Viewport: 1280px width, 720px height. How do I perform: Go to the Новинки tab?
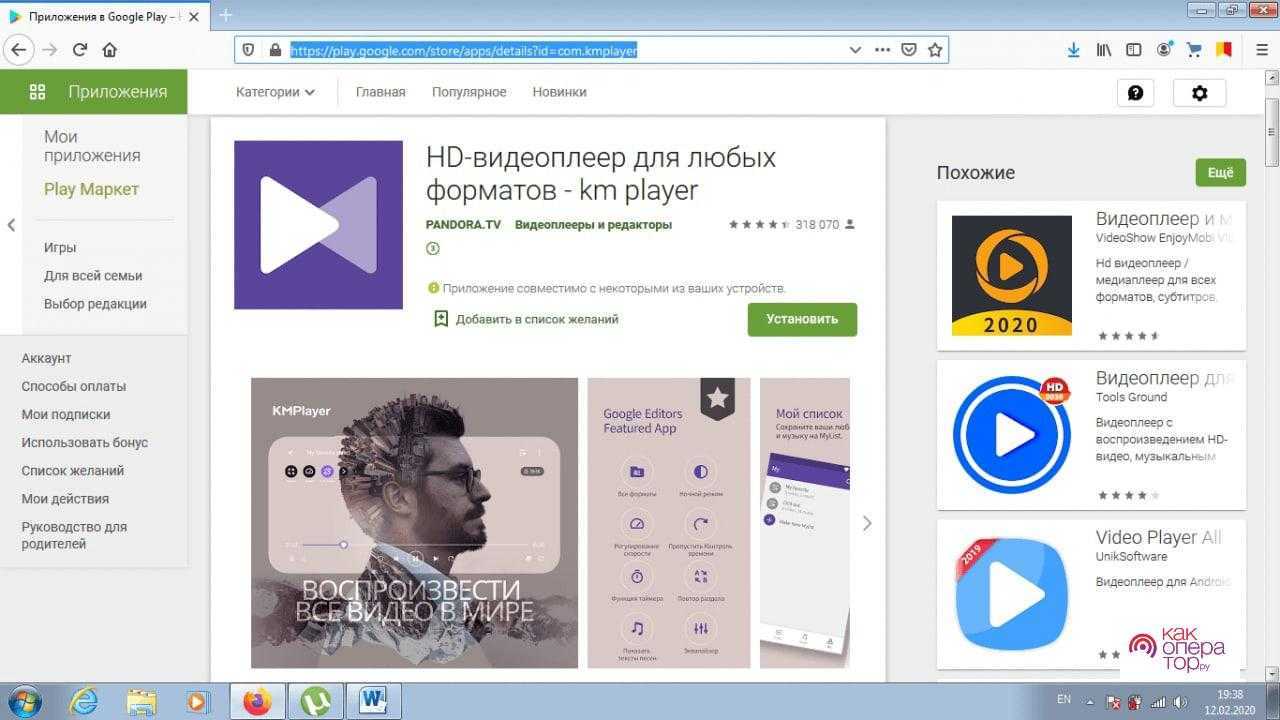[x=559, y=92]
